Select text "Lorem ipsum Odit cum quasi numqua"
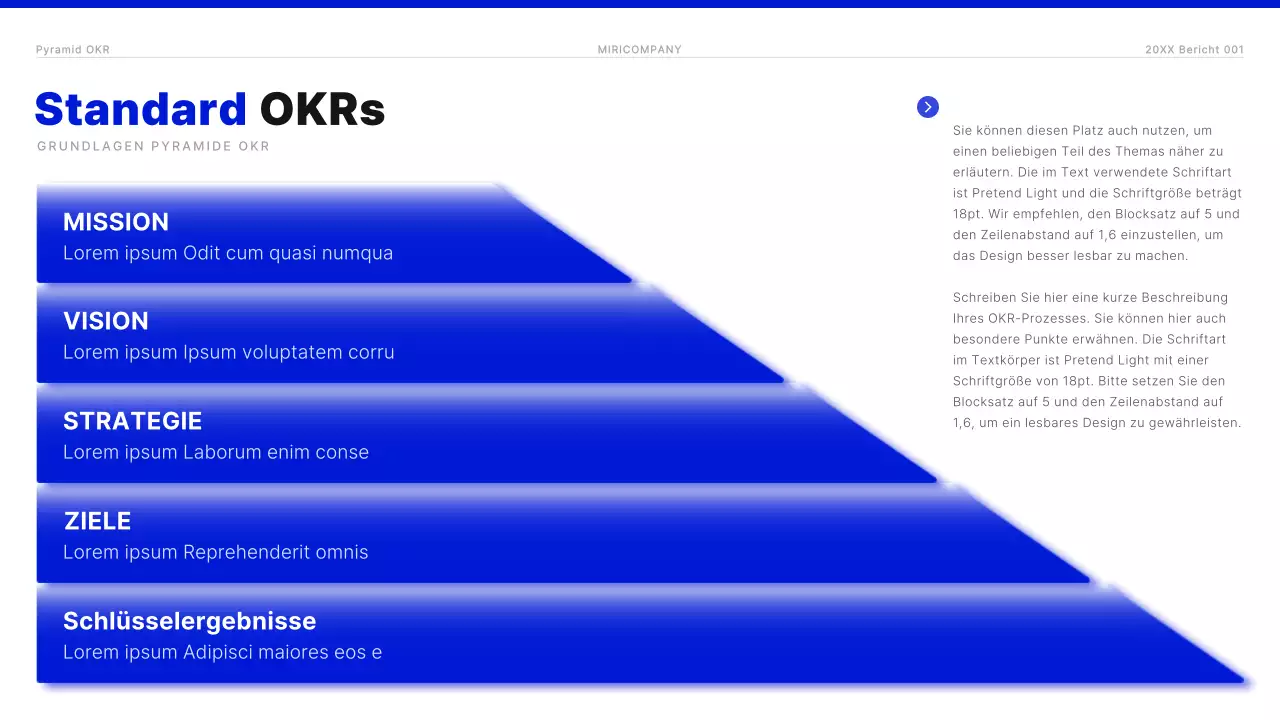 [228, 253]
